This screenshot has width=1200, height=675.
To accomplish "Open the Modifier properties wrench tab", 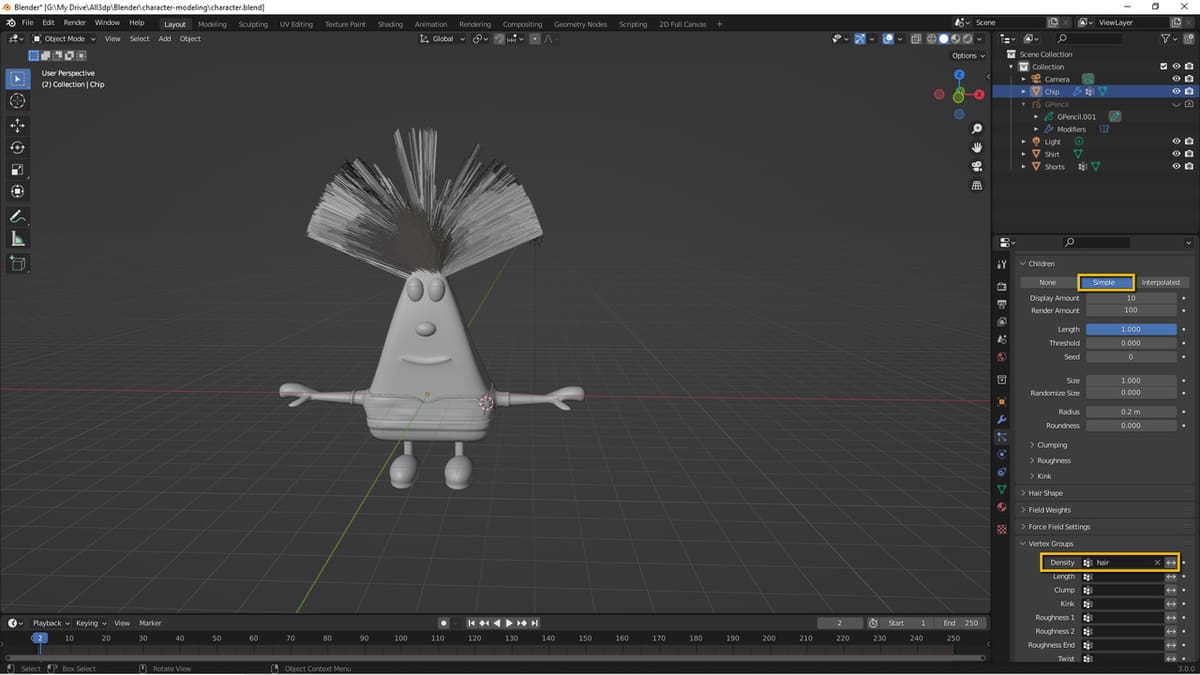I will 1002,419.
